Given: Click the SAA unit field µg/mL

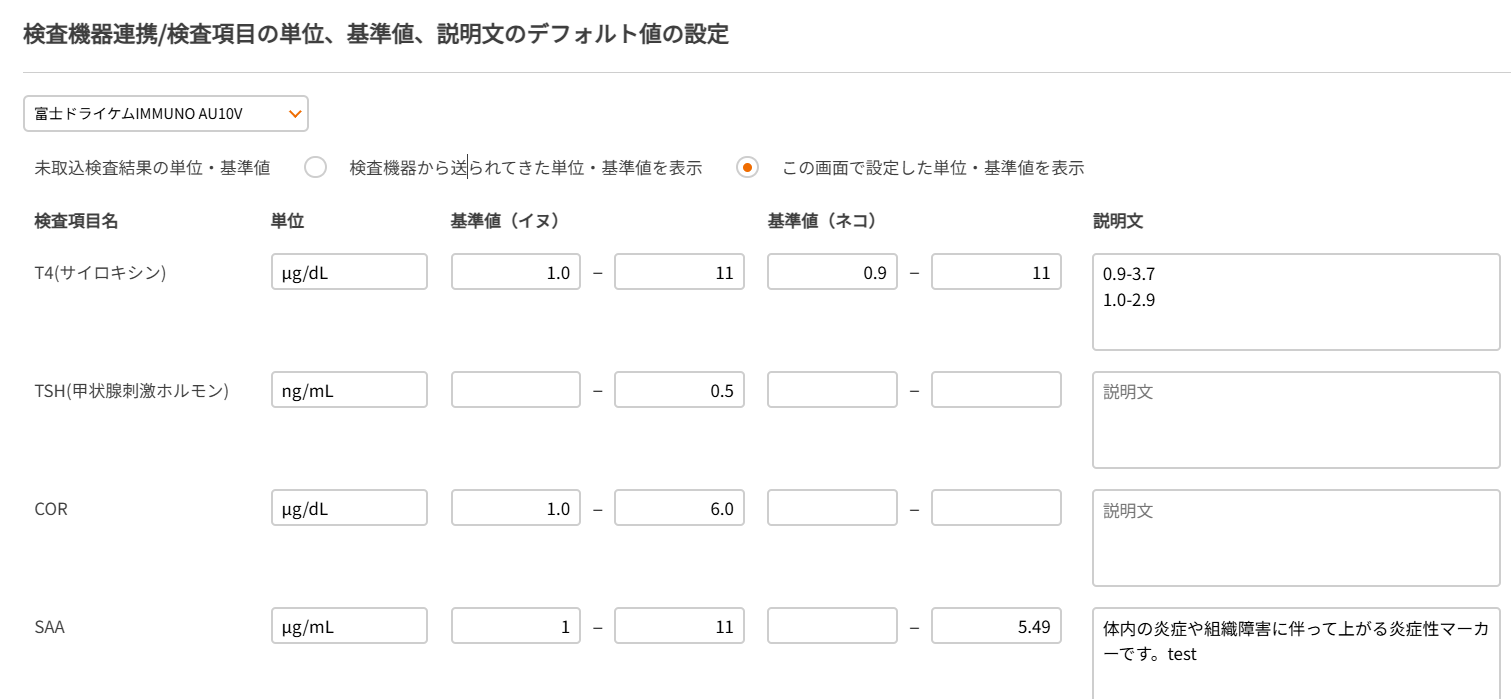Looking at the screenshot, I should click(349, 626).
